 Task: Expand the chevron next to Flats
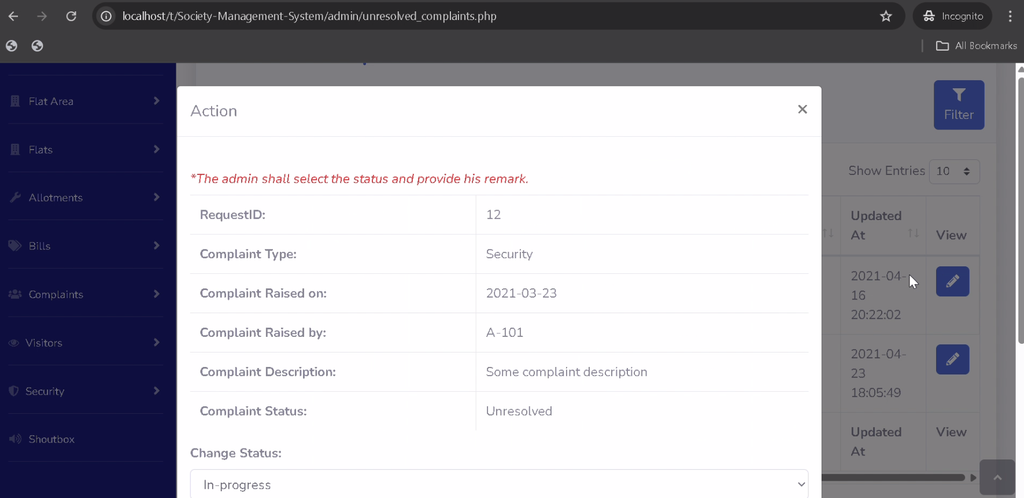(x=157, y=149)
